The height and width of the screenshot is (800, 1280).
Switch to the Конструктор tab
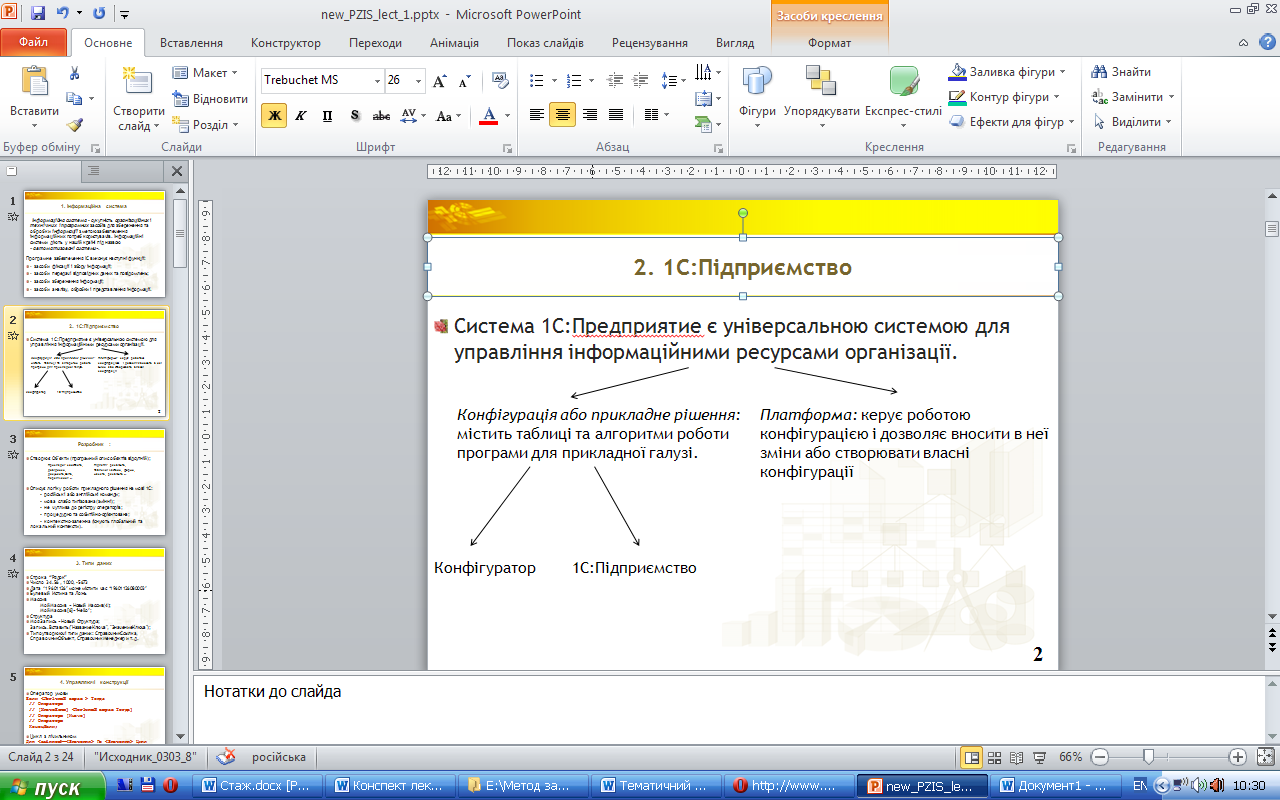tap(286, 43)
